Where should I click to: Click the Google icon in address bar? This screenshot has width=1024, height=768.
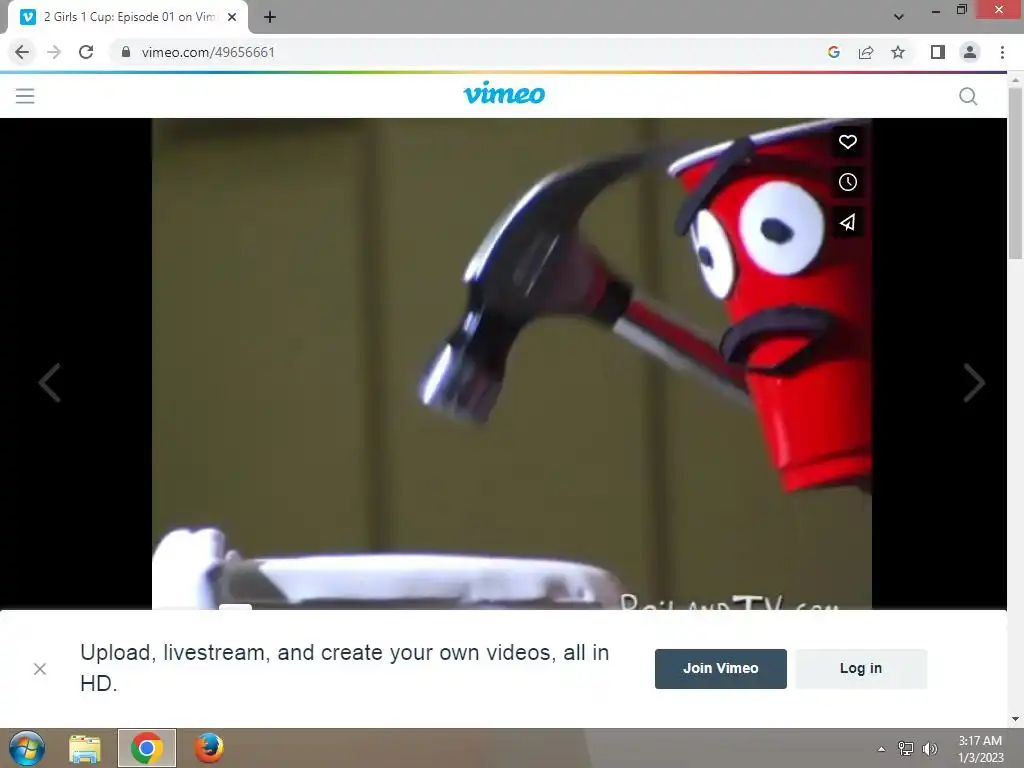pyautogui.click(x=833, y=52)
